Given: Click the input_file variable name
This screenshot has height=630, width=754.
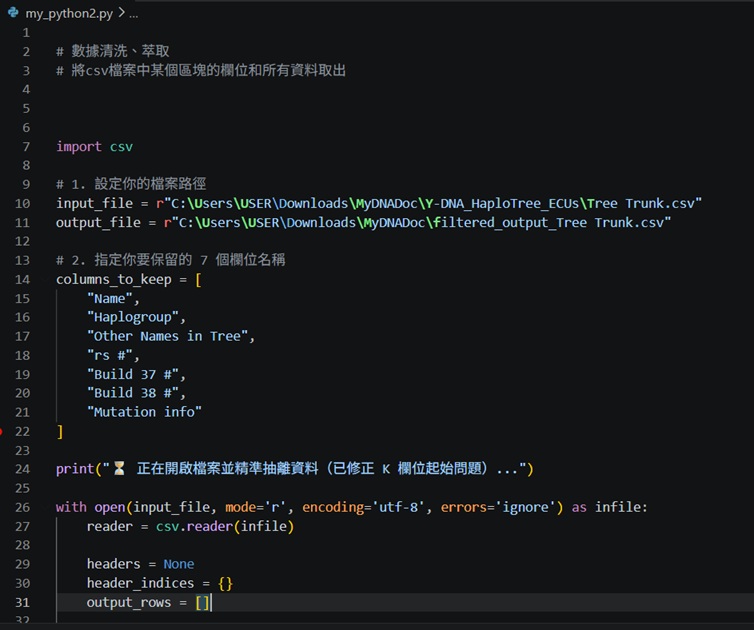Looking at the screenshot, I should 94,203.
